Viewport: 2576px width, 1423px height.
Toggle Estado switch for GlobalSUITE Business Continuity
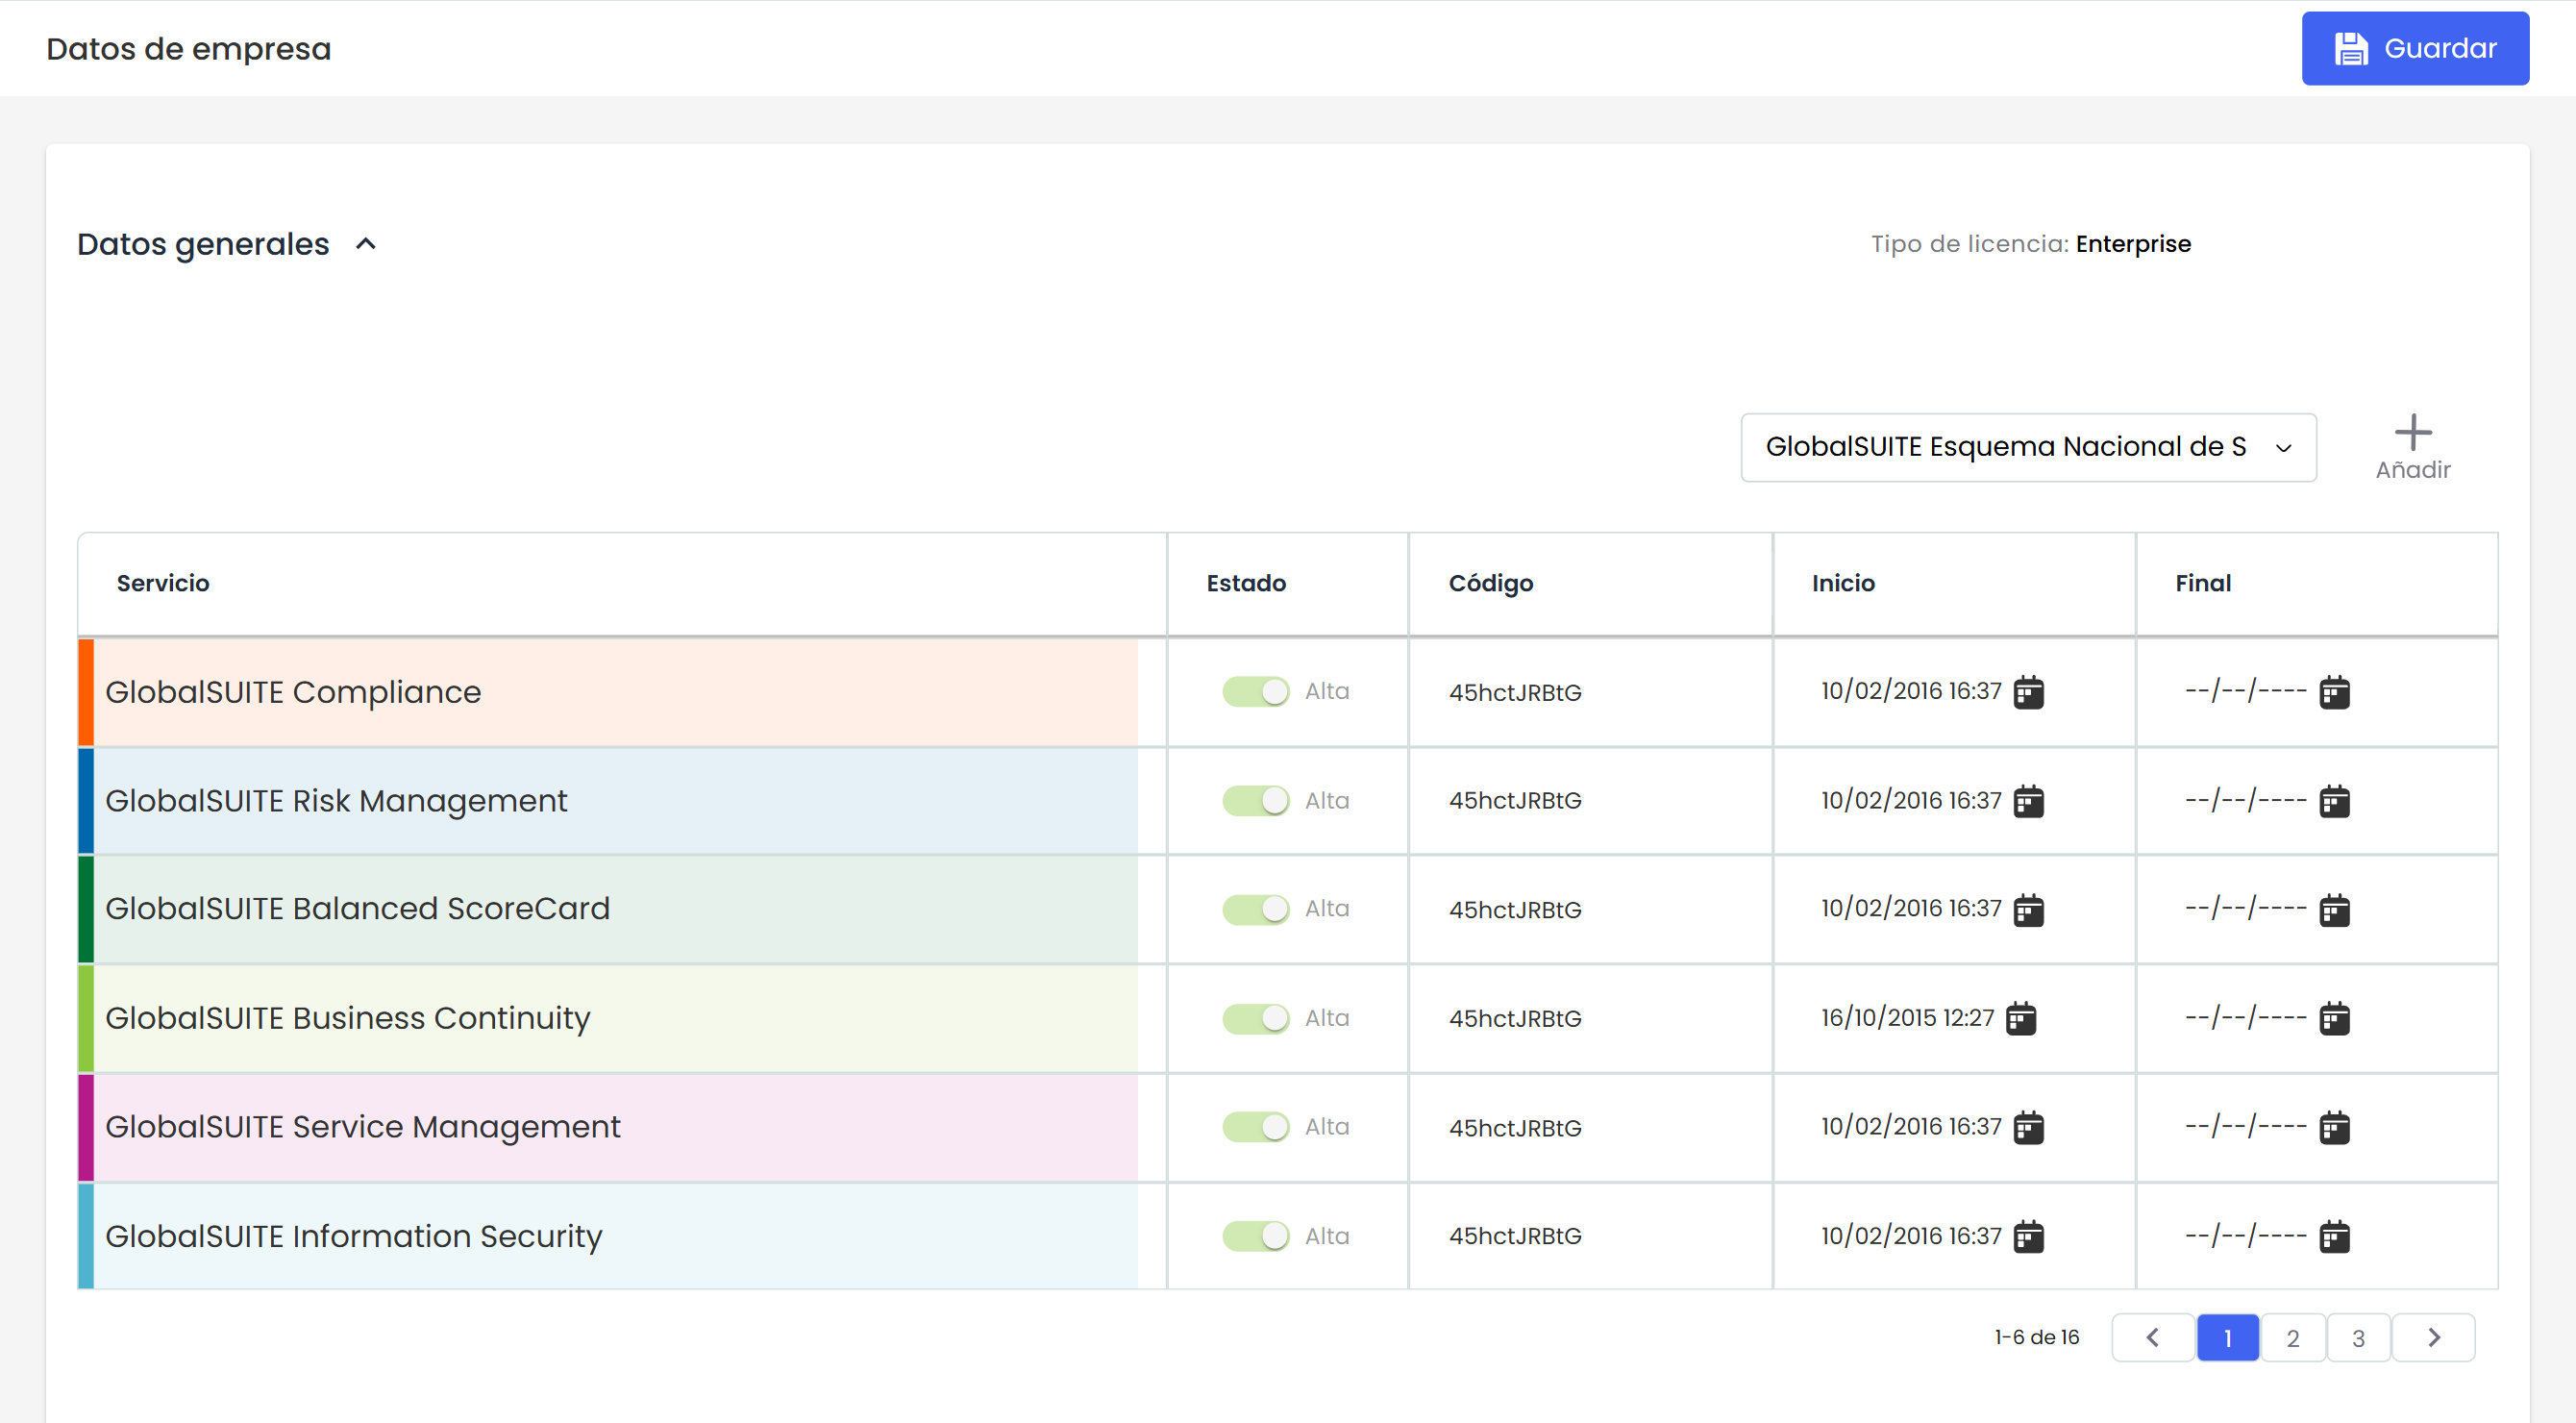(1255, 1018)
